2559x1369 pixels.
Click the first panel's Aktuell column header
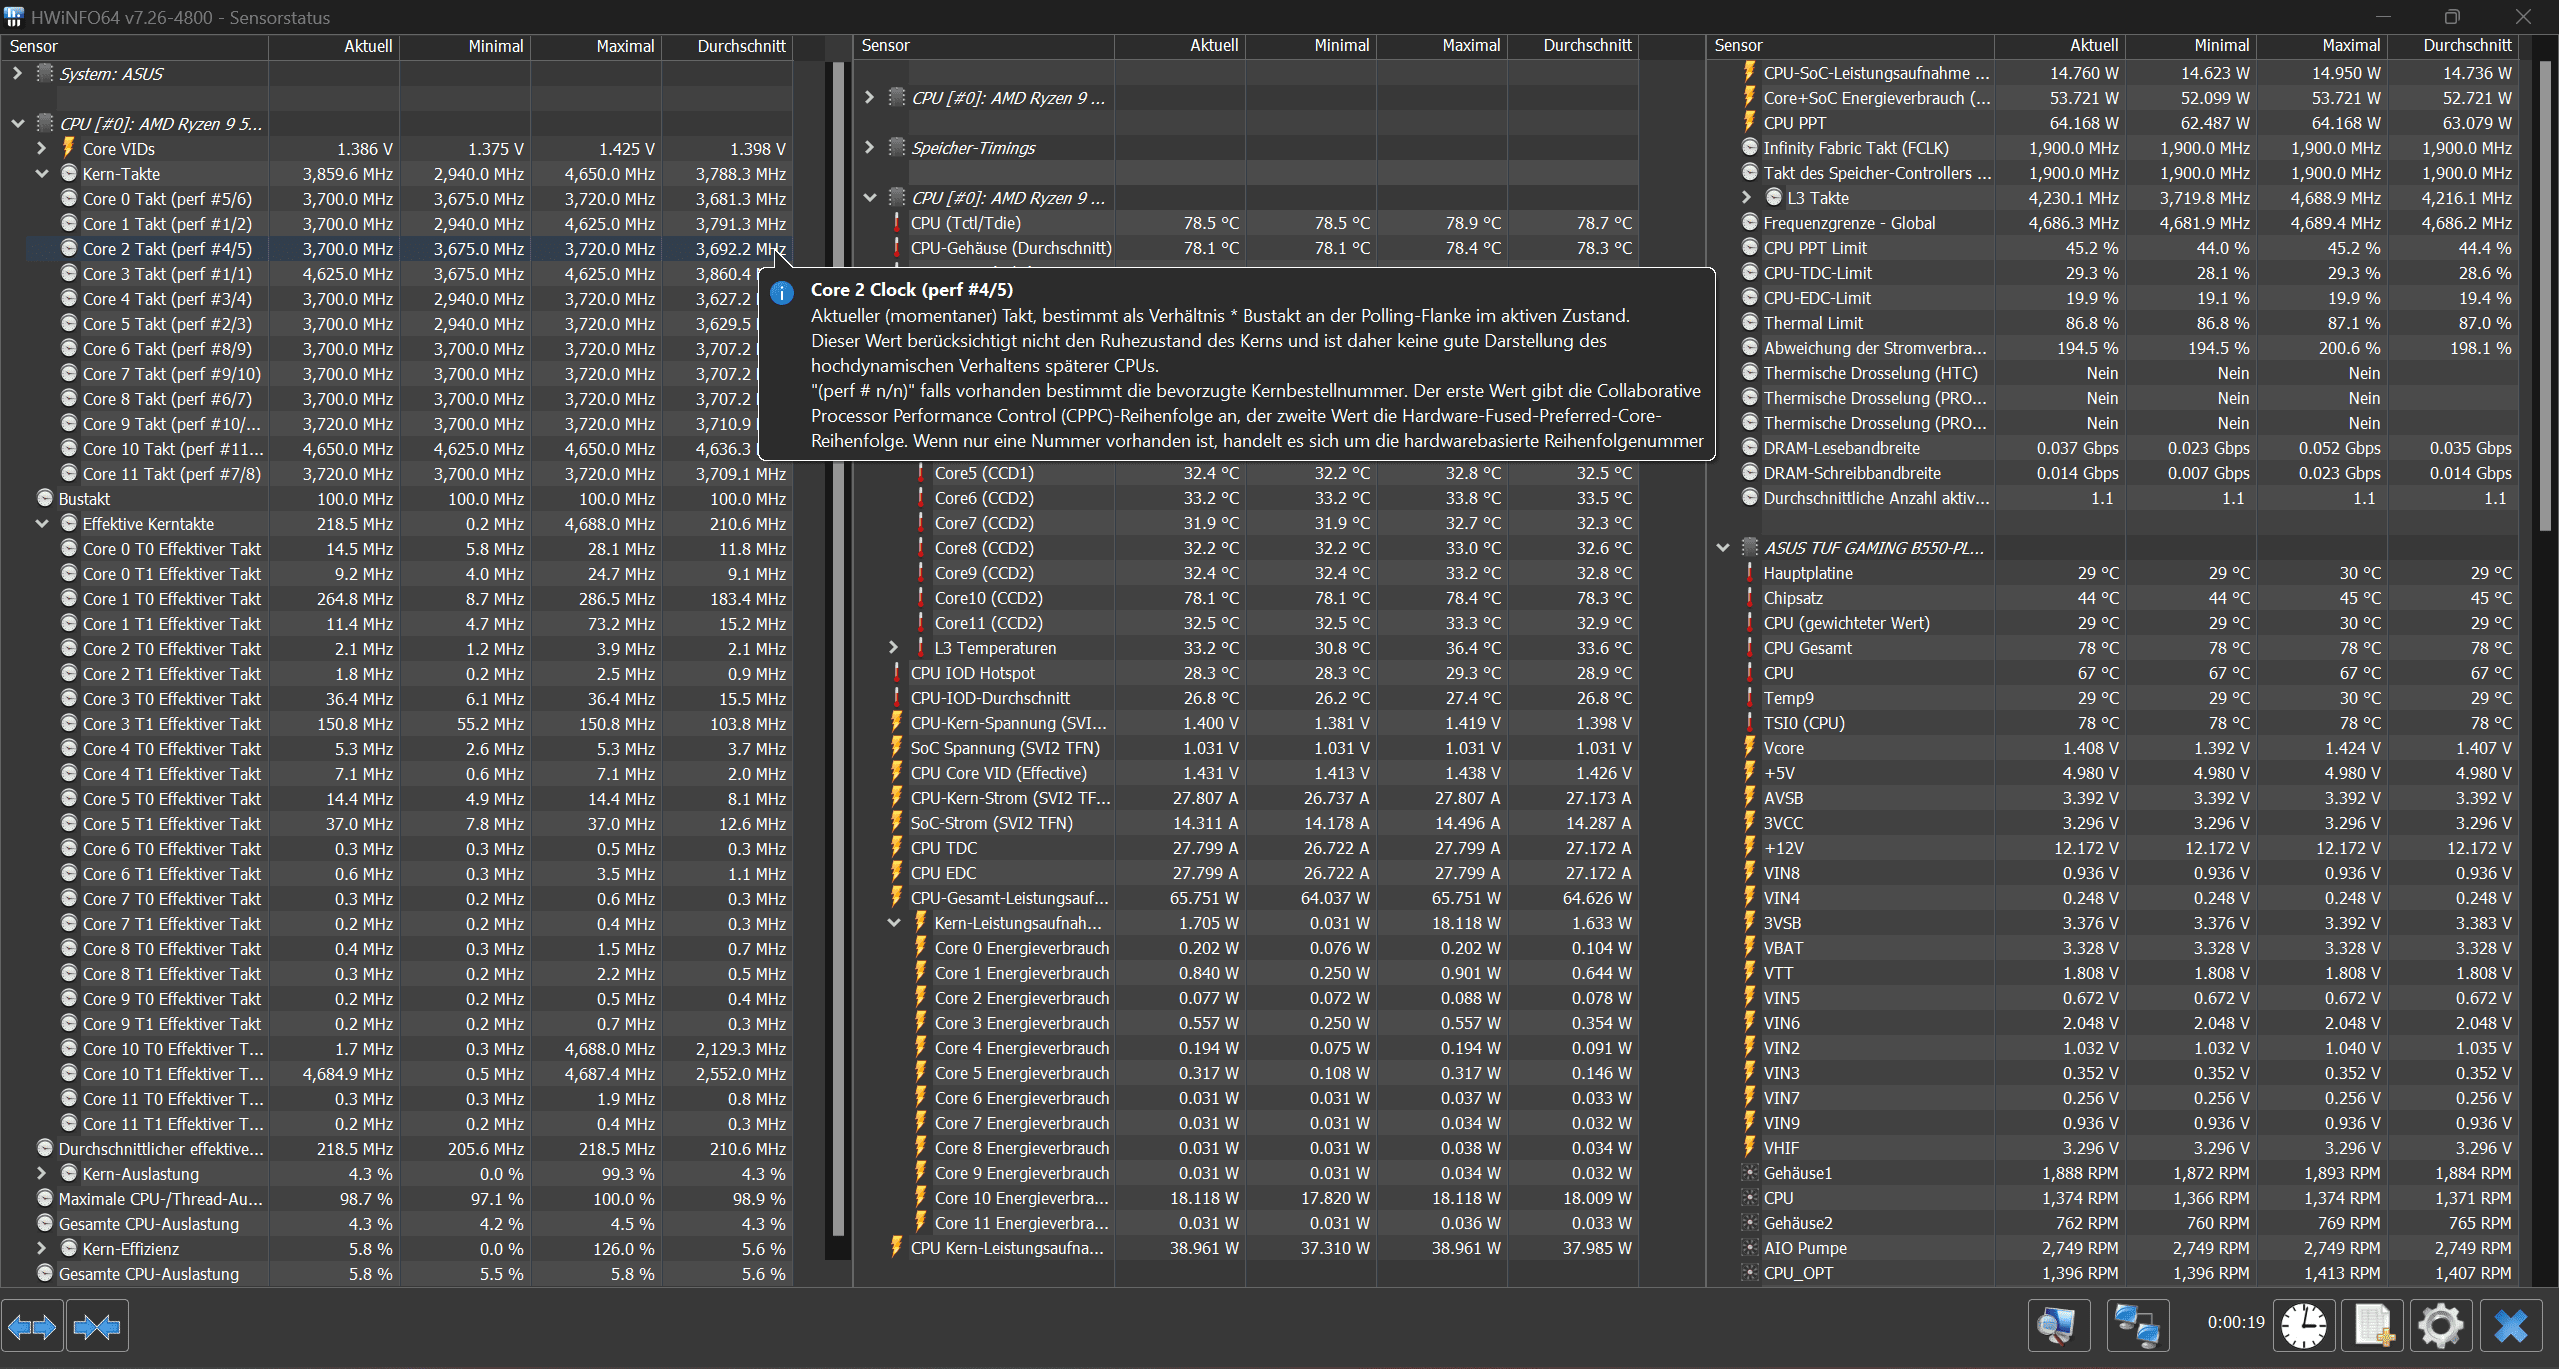[x=334, y=46]
